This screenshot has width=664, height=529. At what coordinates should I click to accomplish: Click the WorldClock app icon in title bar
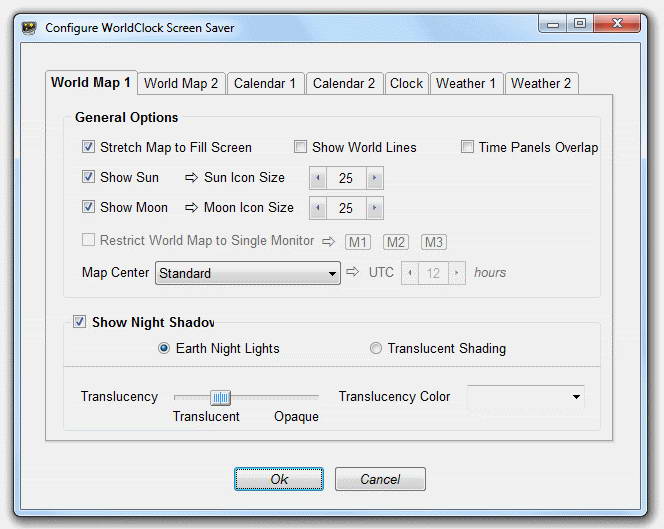pyautogui.click(x=29, y=28)
